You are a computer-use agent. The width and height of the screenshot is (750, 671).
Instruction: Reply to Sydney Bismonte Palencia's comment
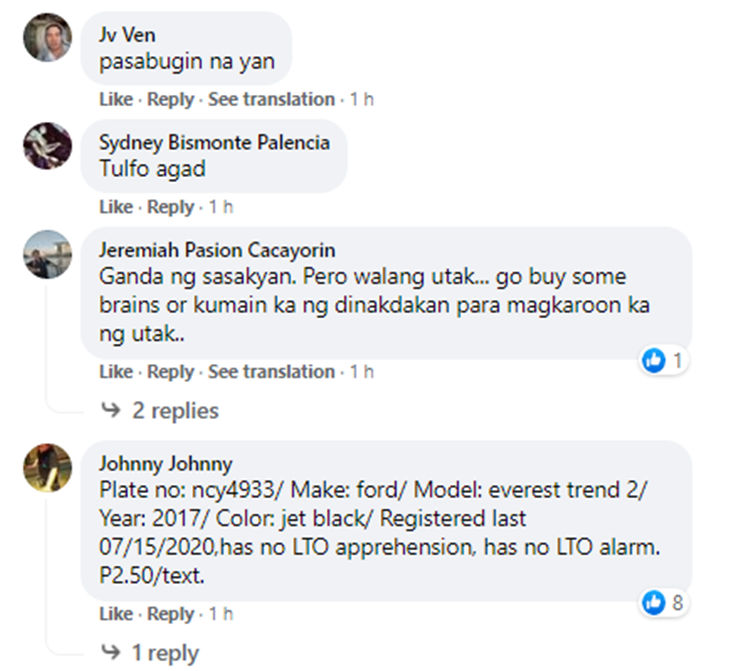pos(170,207)
